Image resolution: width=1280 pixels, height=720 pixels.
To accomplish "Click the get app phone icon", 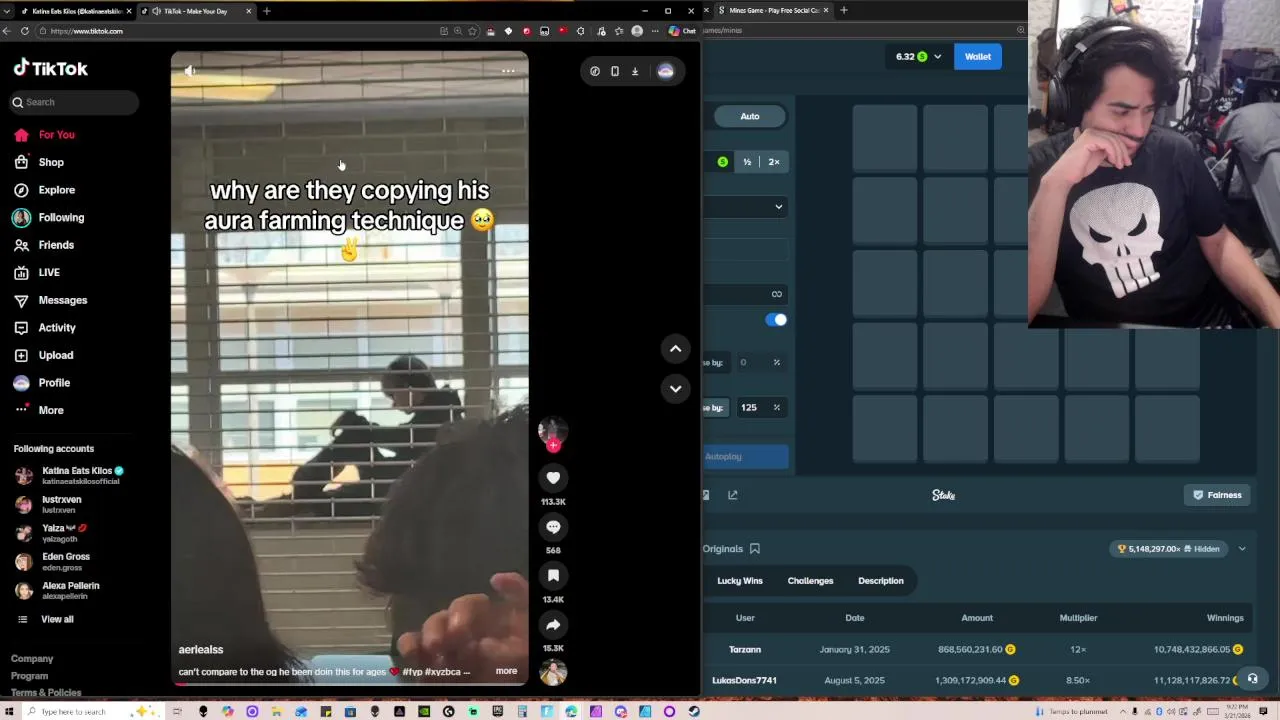I will (x=615, y=71).
